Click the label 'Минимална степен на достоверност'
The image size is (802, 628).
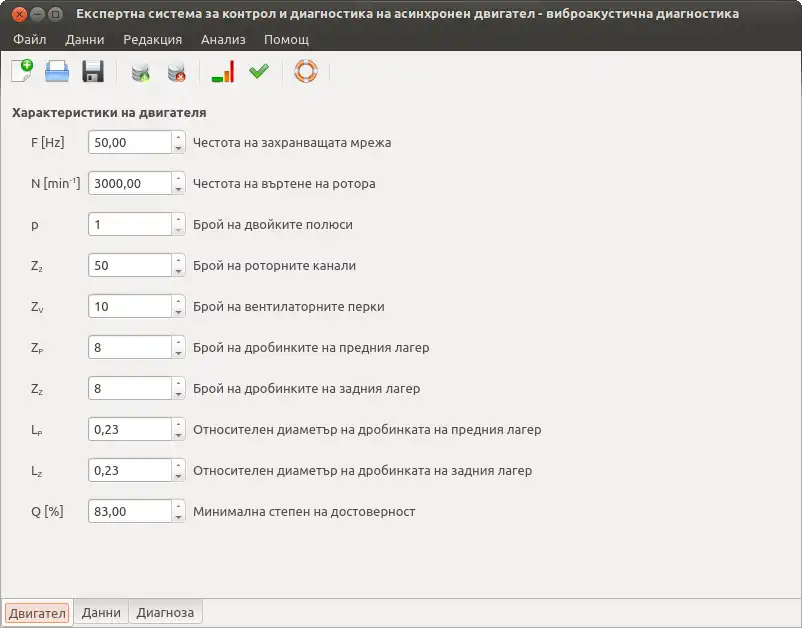[304, 511]
